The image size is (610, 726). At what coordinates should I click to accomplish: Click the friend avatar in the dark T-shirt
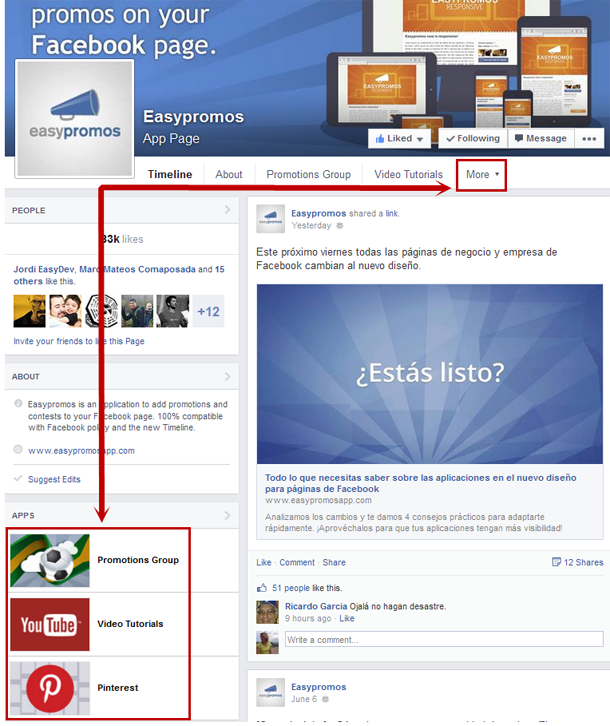pos(173,312)
